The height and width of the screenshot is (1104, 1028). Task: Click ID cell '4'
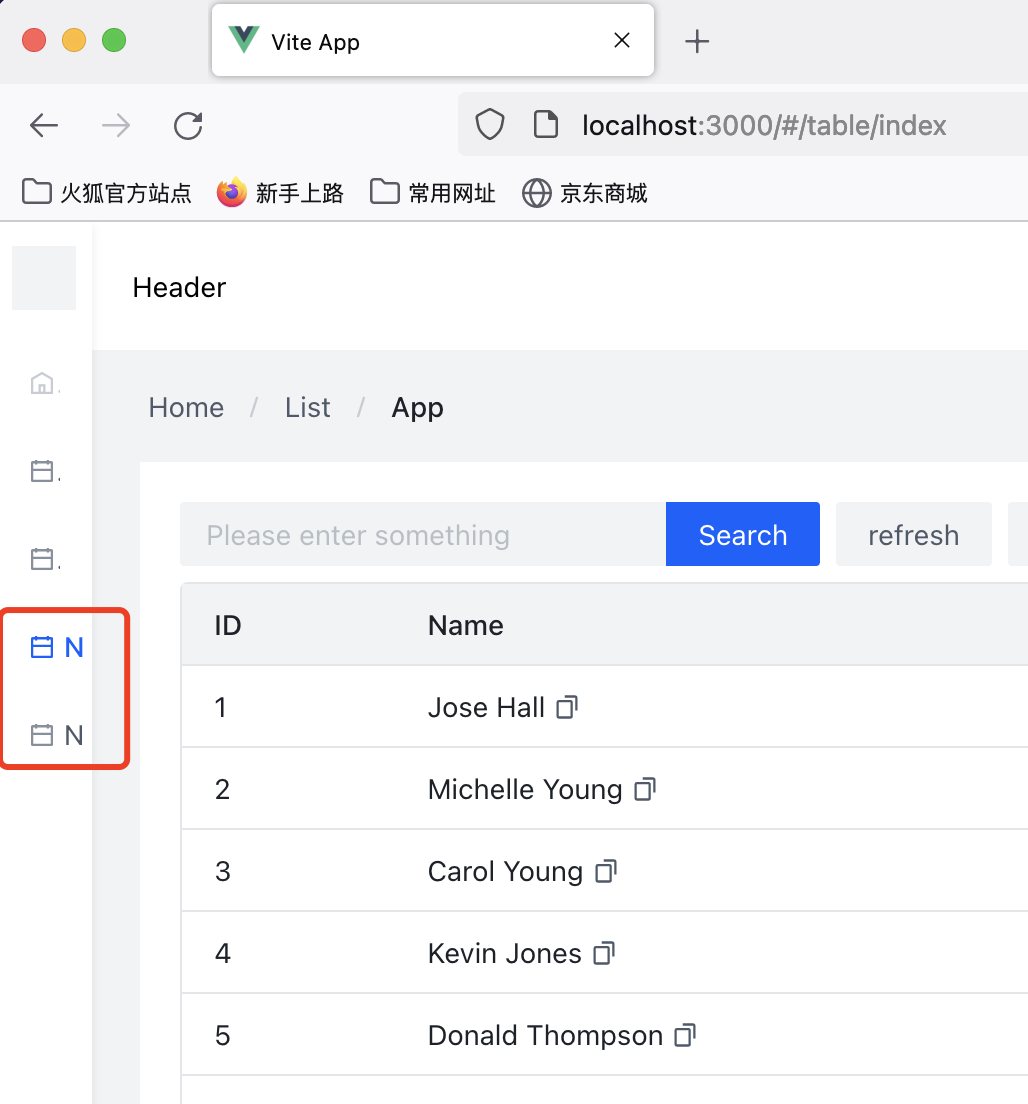[x=222, y=953]
